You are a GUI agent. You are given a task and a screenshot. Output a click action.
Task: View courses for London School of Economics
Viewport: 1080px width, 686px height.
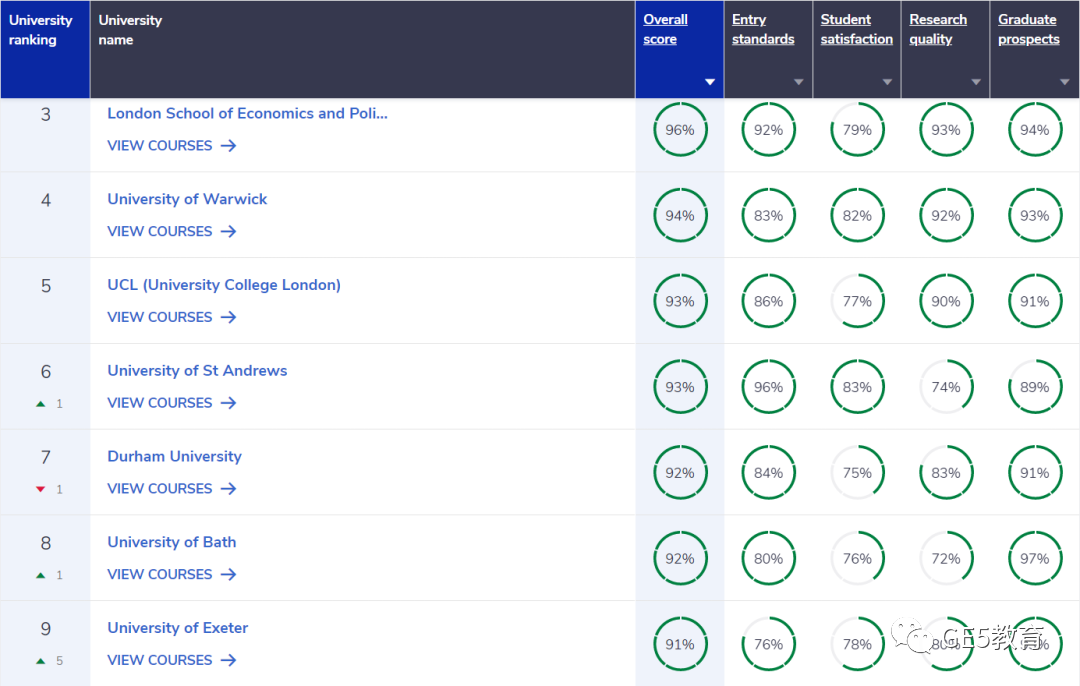(x=172, y=145)
